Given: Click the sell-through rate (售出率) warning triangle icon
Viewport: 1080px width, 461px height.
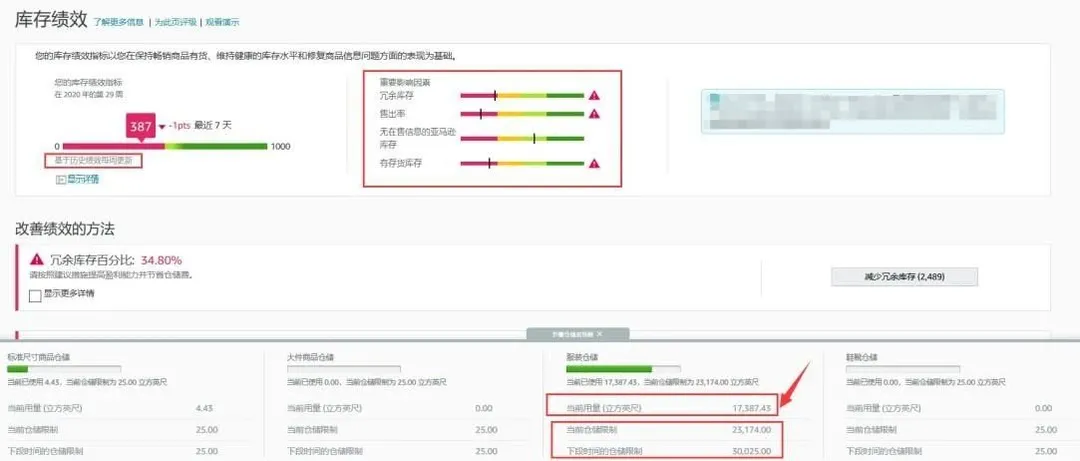Looking at the screenshot, I should tap(594, 114).
